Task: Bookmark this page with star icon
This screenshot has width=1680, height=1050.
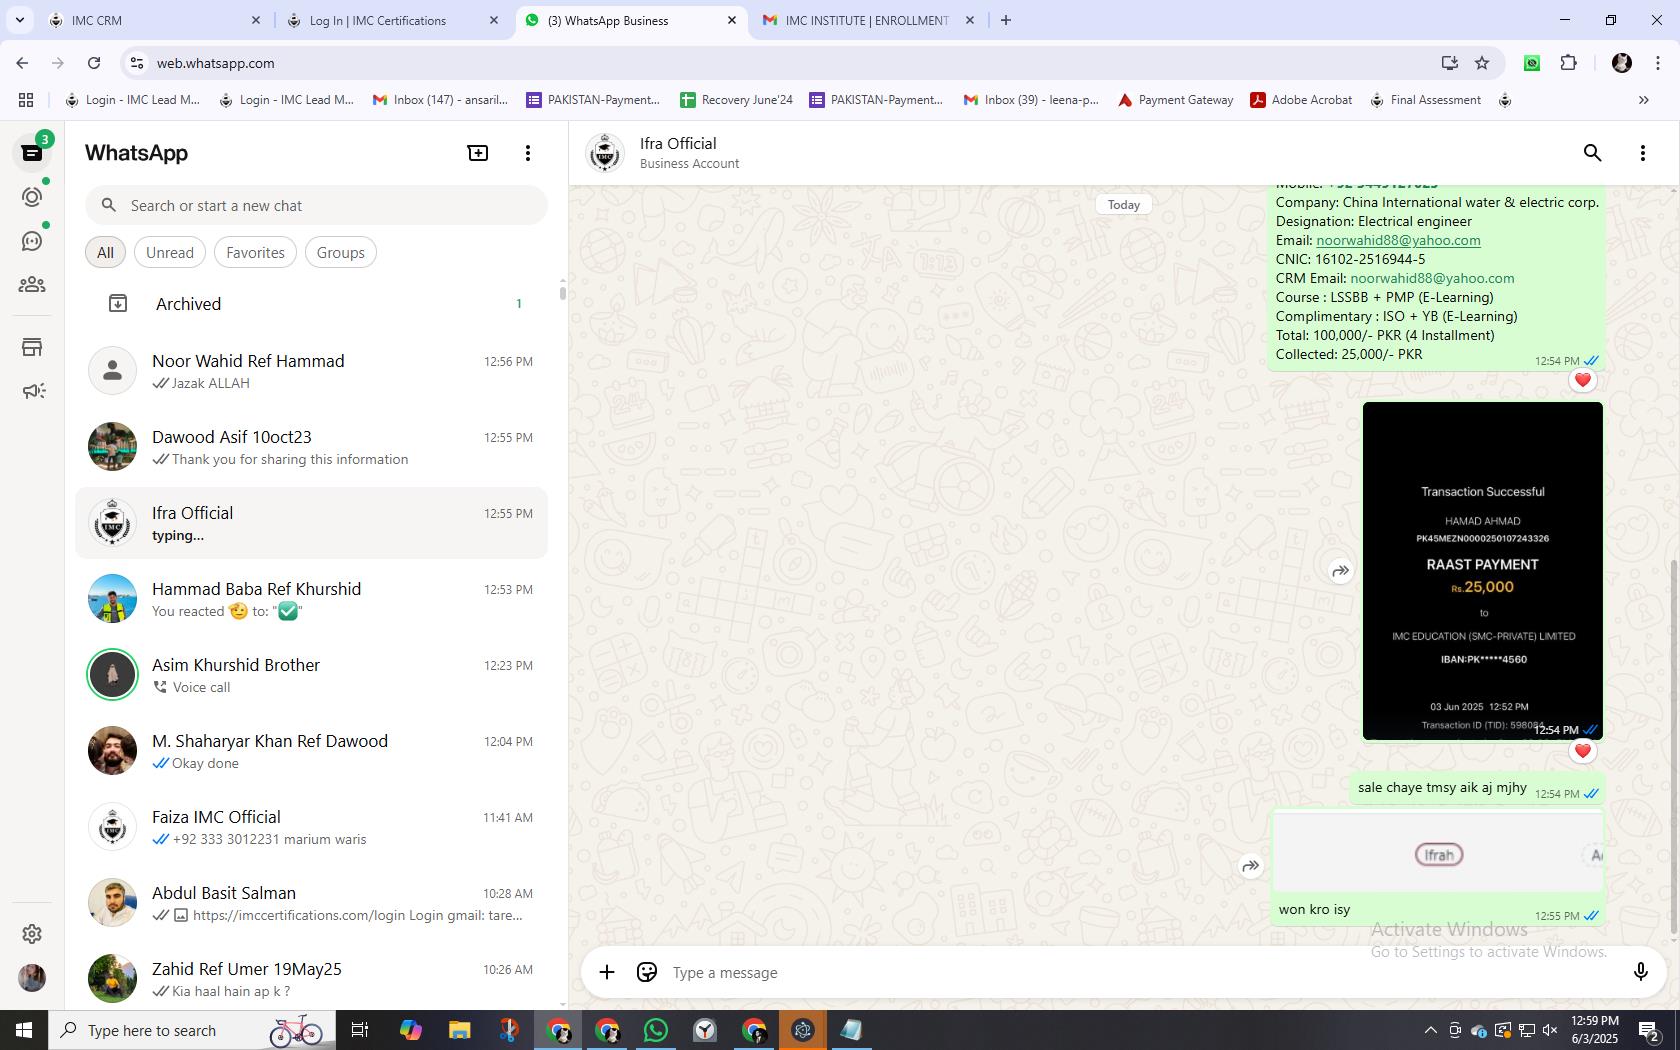Action: click(1482, 63)
